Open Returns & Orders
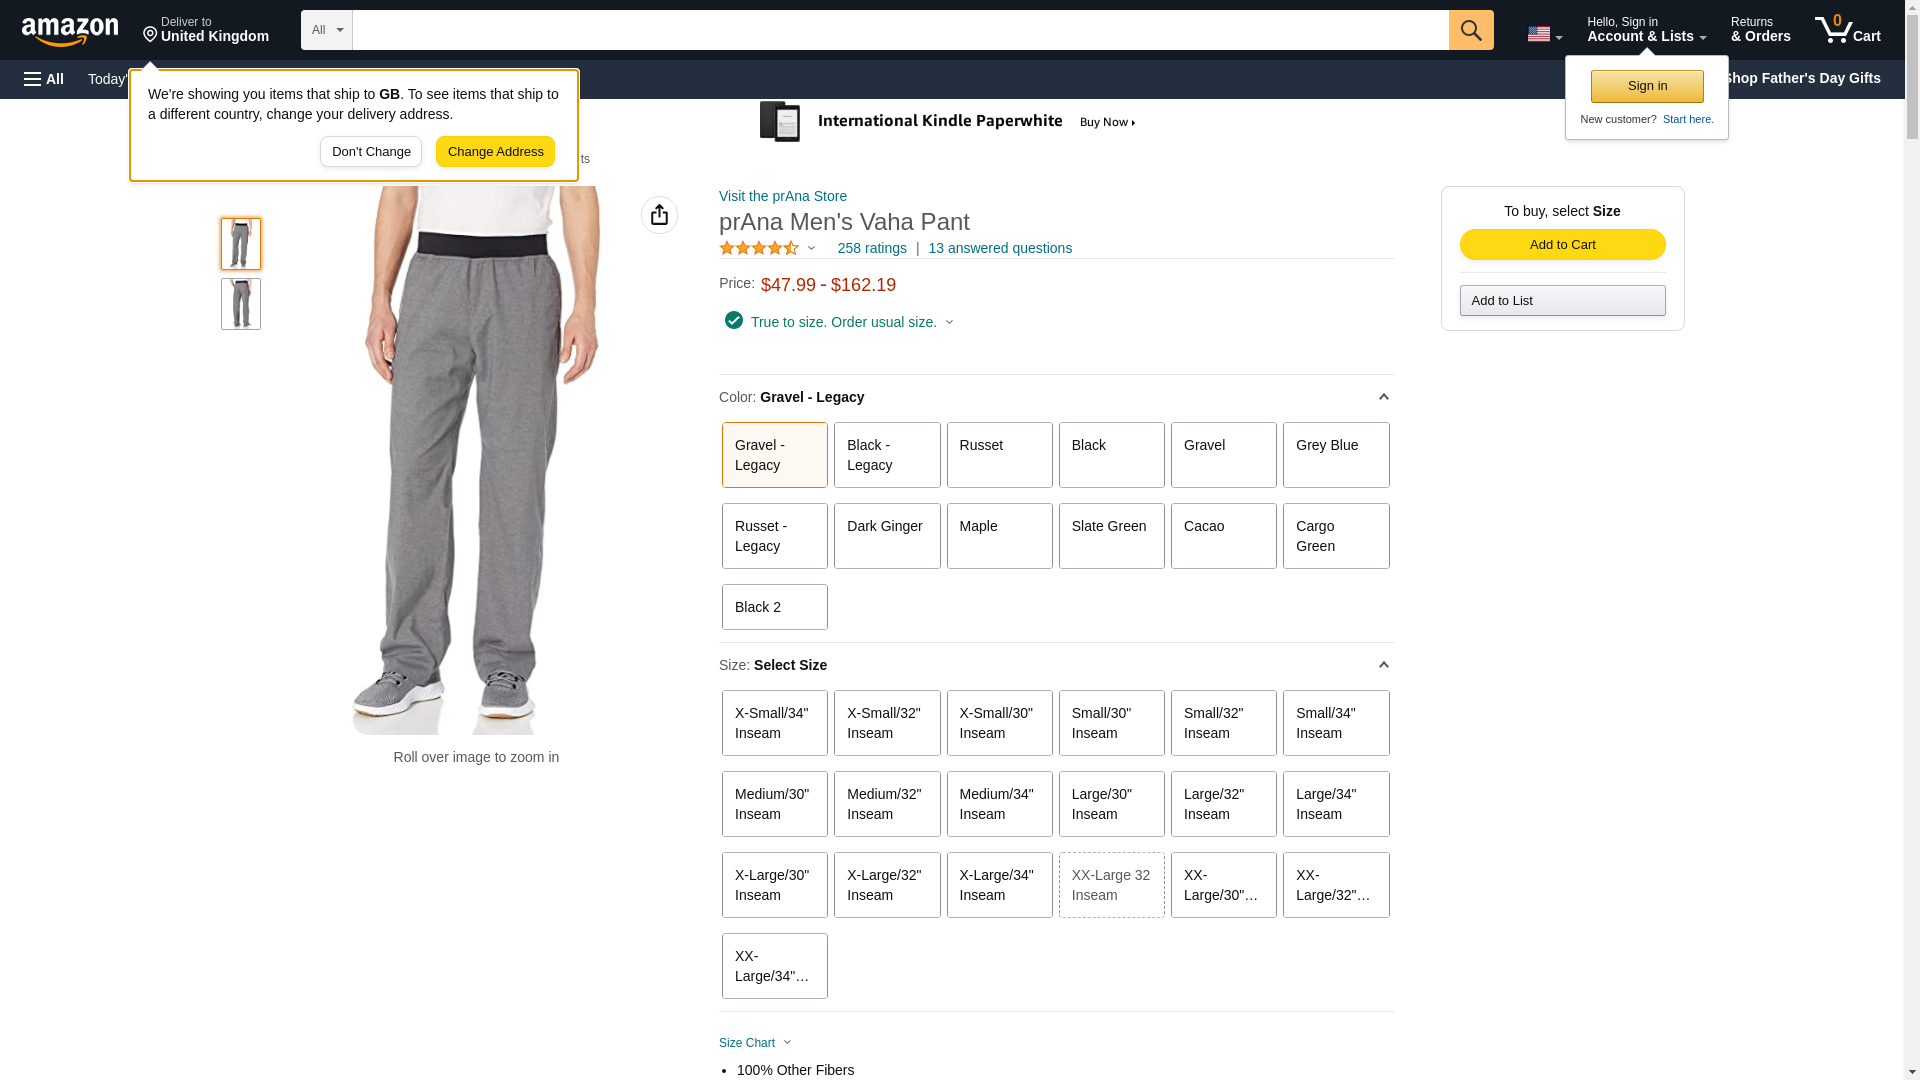1920x1080 pixels. [x=1759, y=30]
